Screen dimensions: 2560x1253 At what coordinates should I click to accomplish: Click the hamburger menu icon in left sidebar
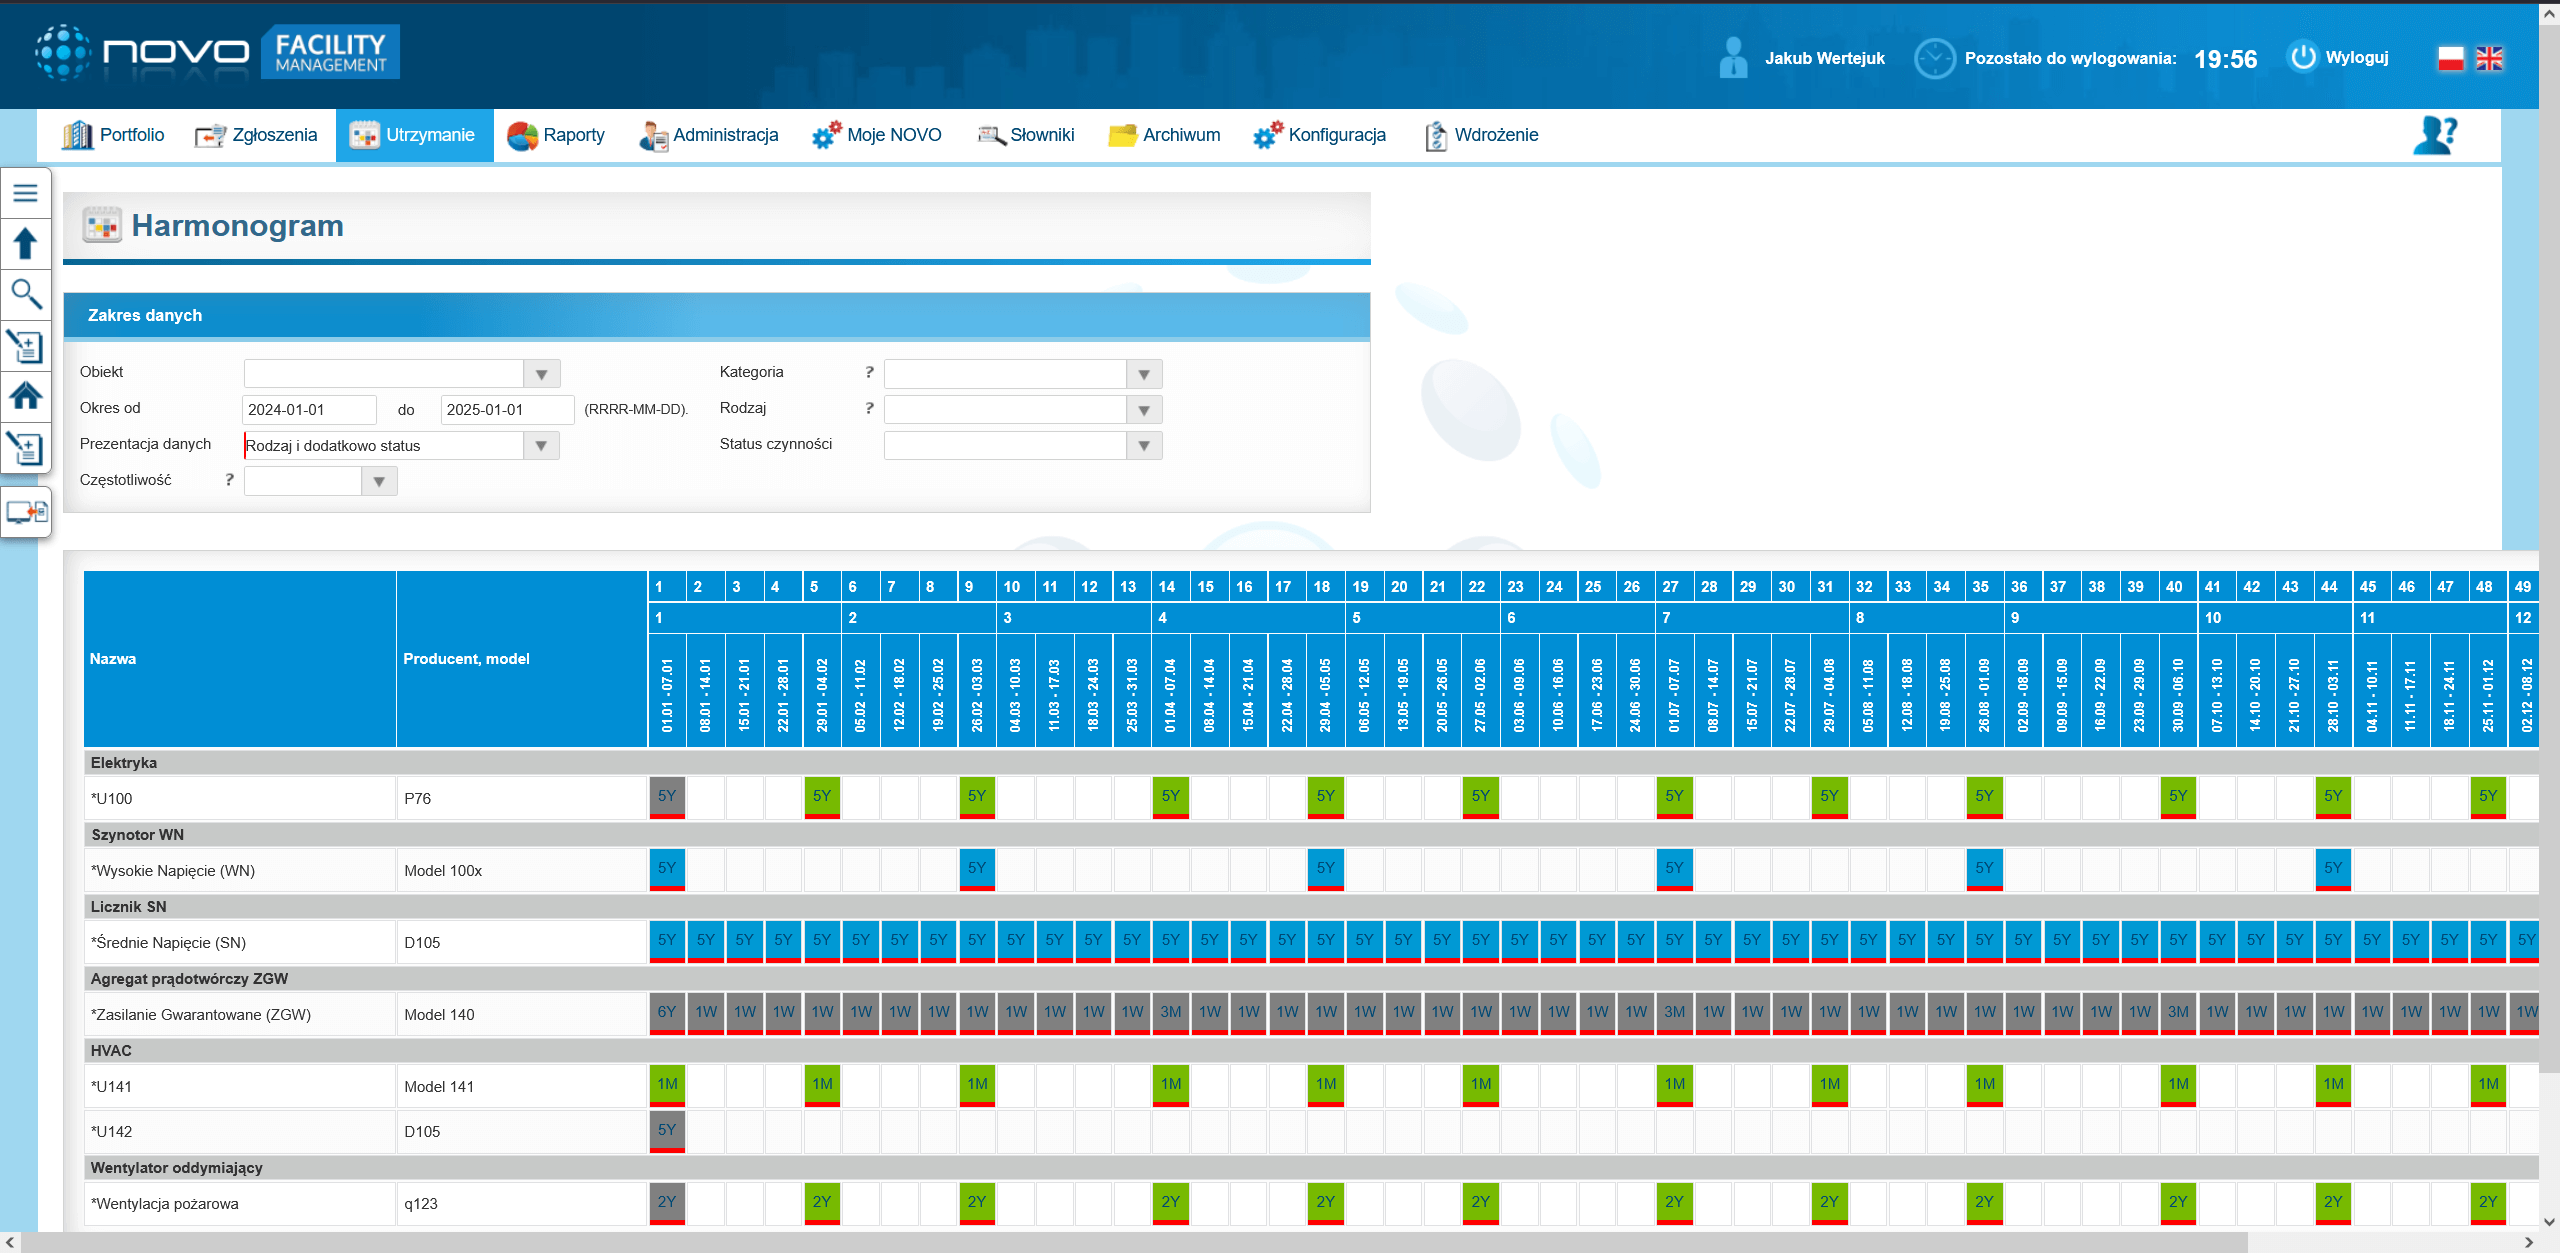[x=25, y=193]
